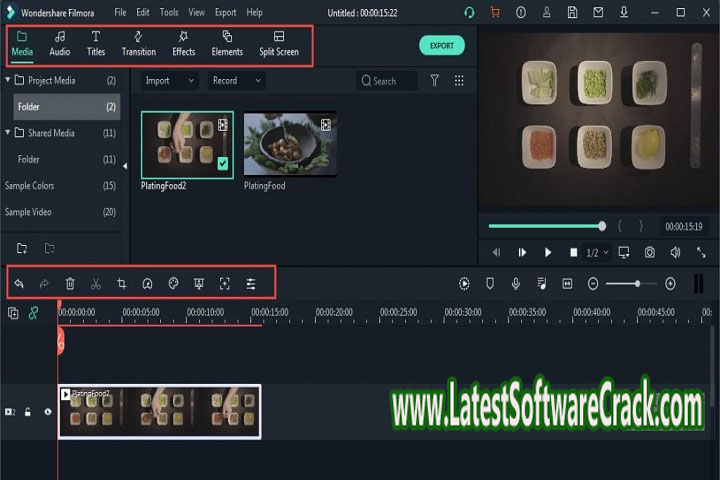The height and width of the screenshot is (480, 720).
Task: Collapse the media panel side arrow
Action: [x=125, y=166]
